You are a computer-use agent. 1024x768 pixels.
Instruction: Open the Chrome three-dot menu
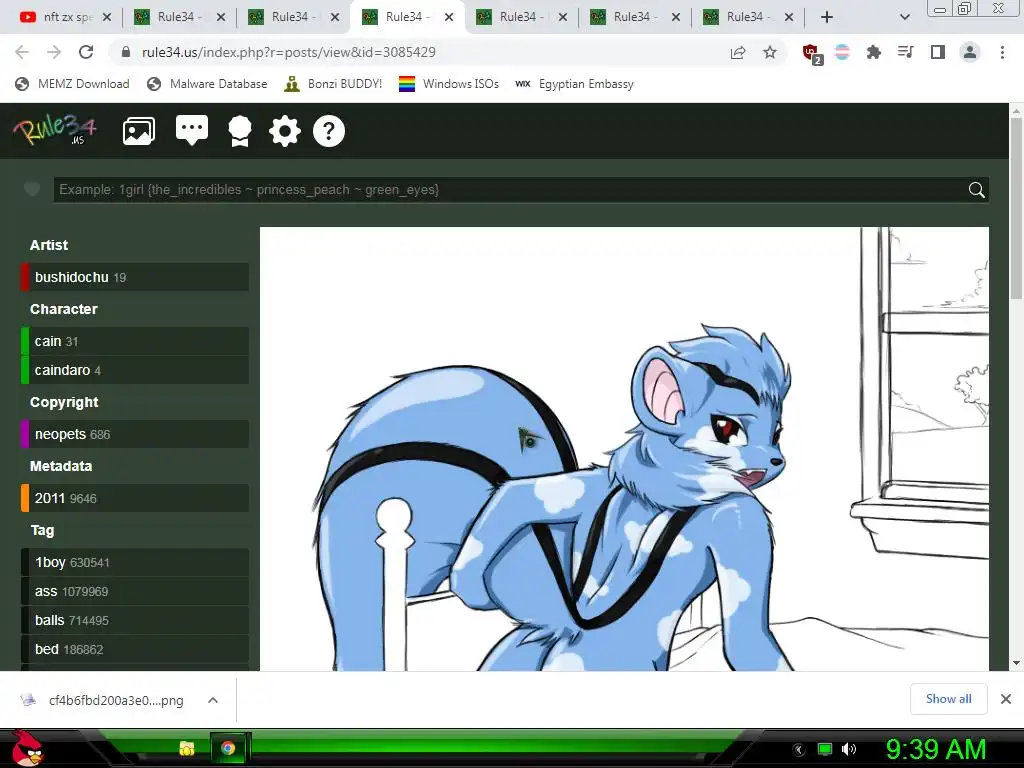[x=1002, y=52]
